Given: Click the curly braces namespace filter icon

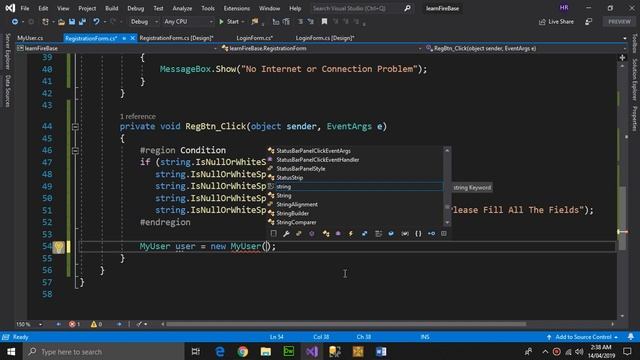Looking at the screenshot, I should pos(418,233).
